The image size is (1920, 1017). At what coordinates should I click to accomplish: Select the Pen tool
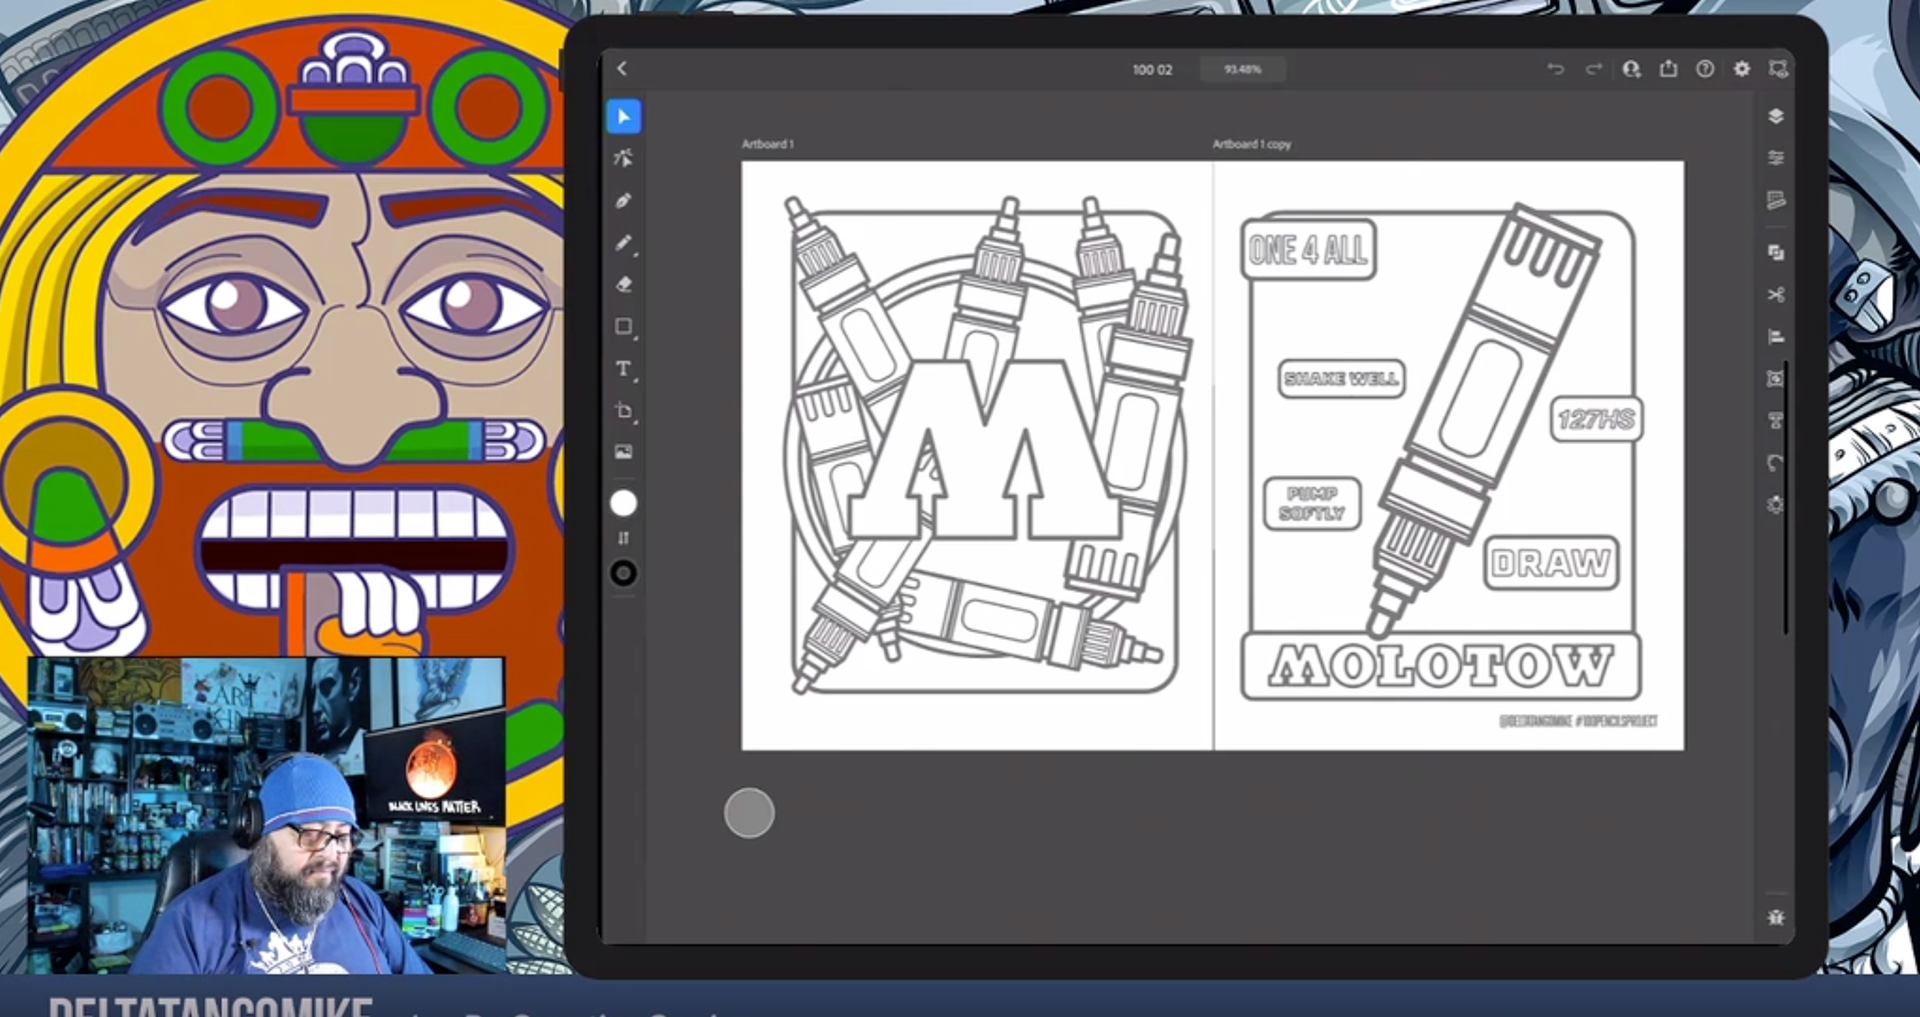(623, 200)
